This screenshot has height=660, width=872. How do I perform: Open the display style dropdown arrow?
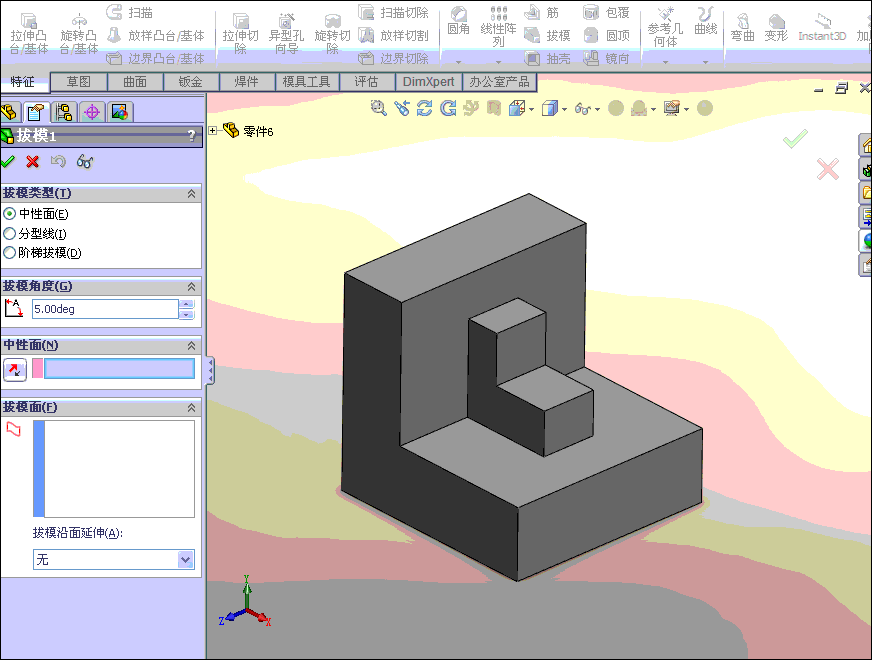564,109
